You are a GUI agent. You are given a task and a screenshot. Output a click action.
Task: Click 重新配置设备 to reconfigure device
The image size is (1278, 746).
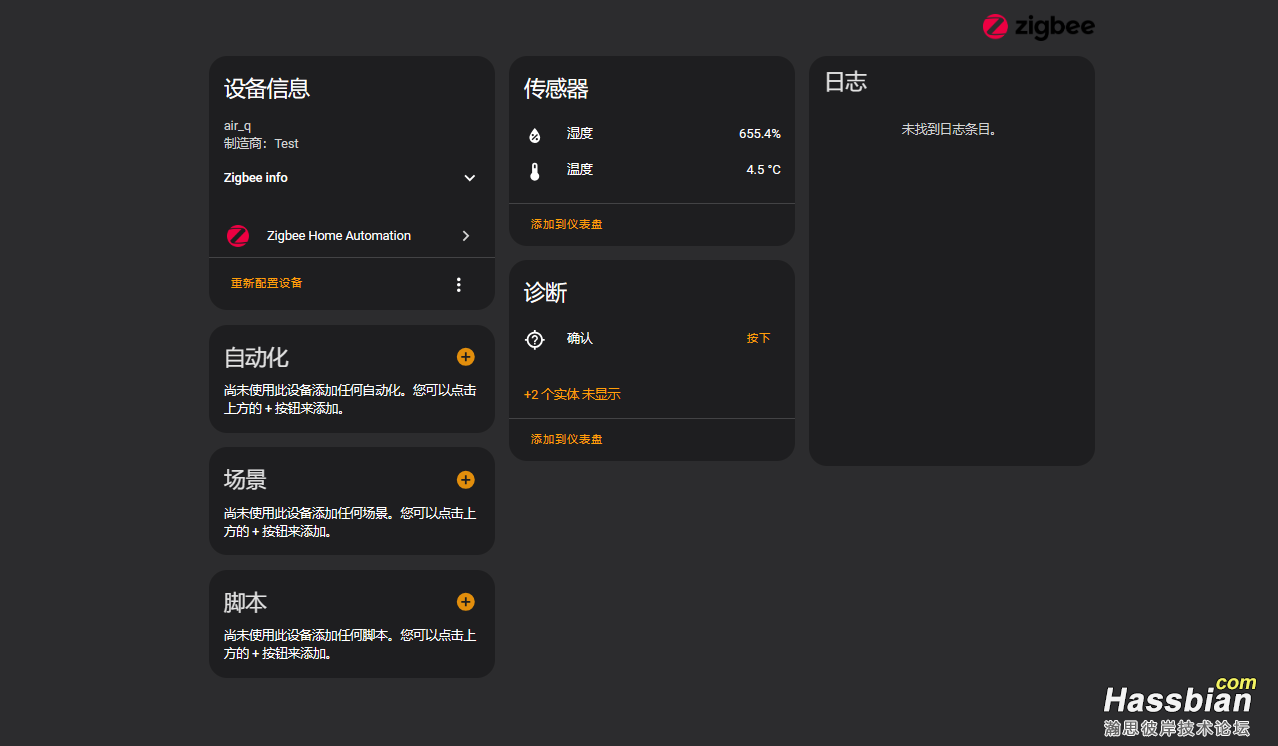[267, 283]
